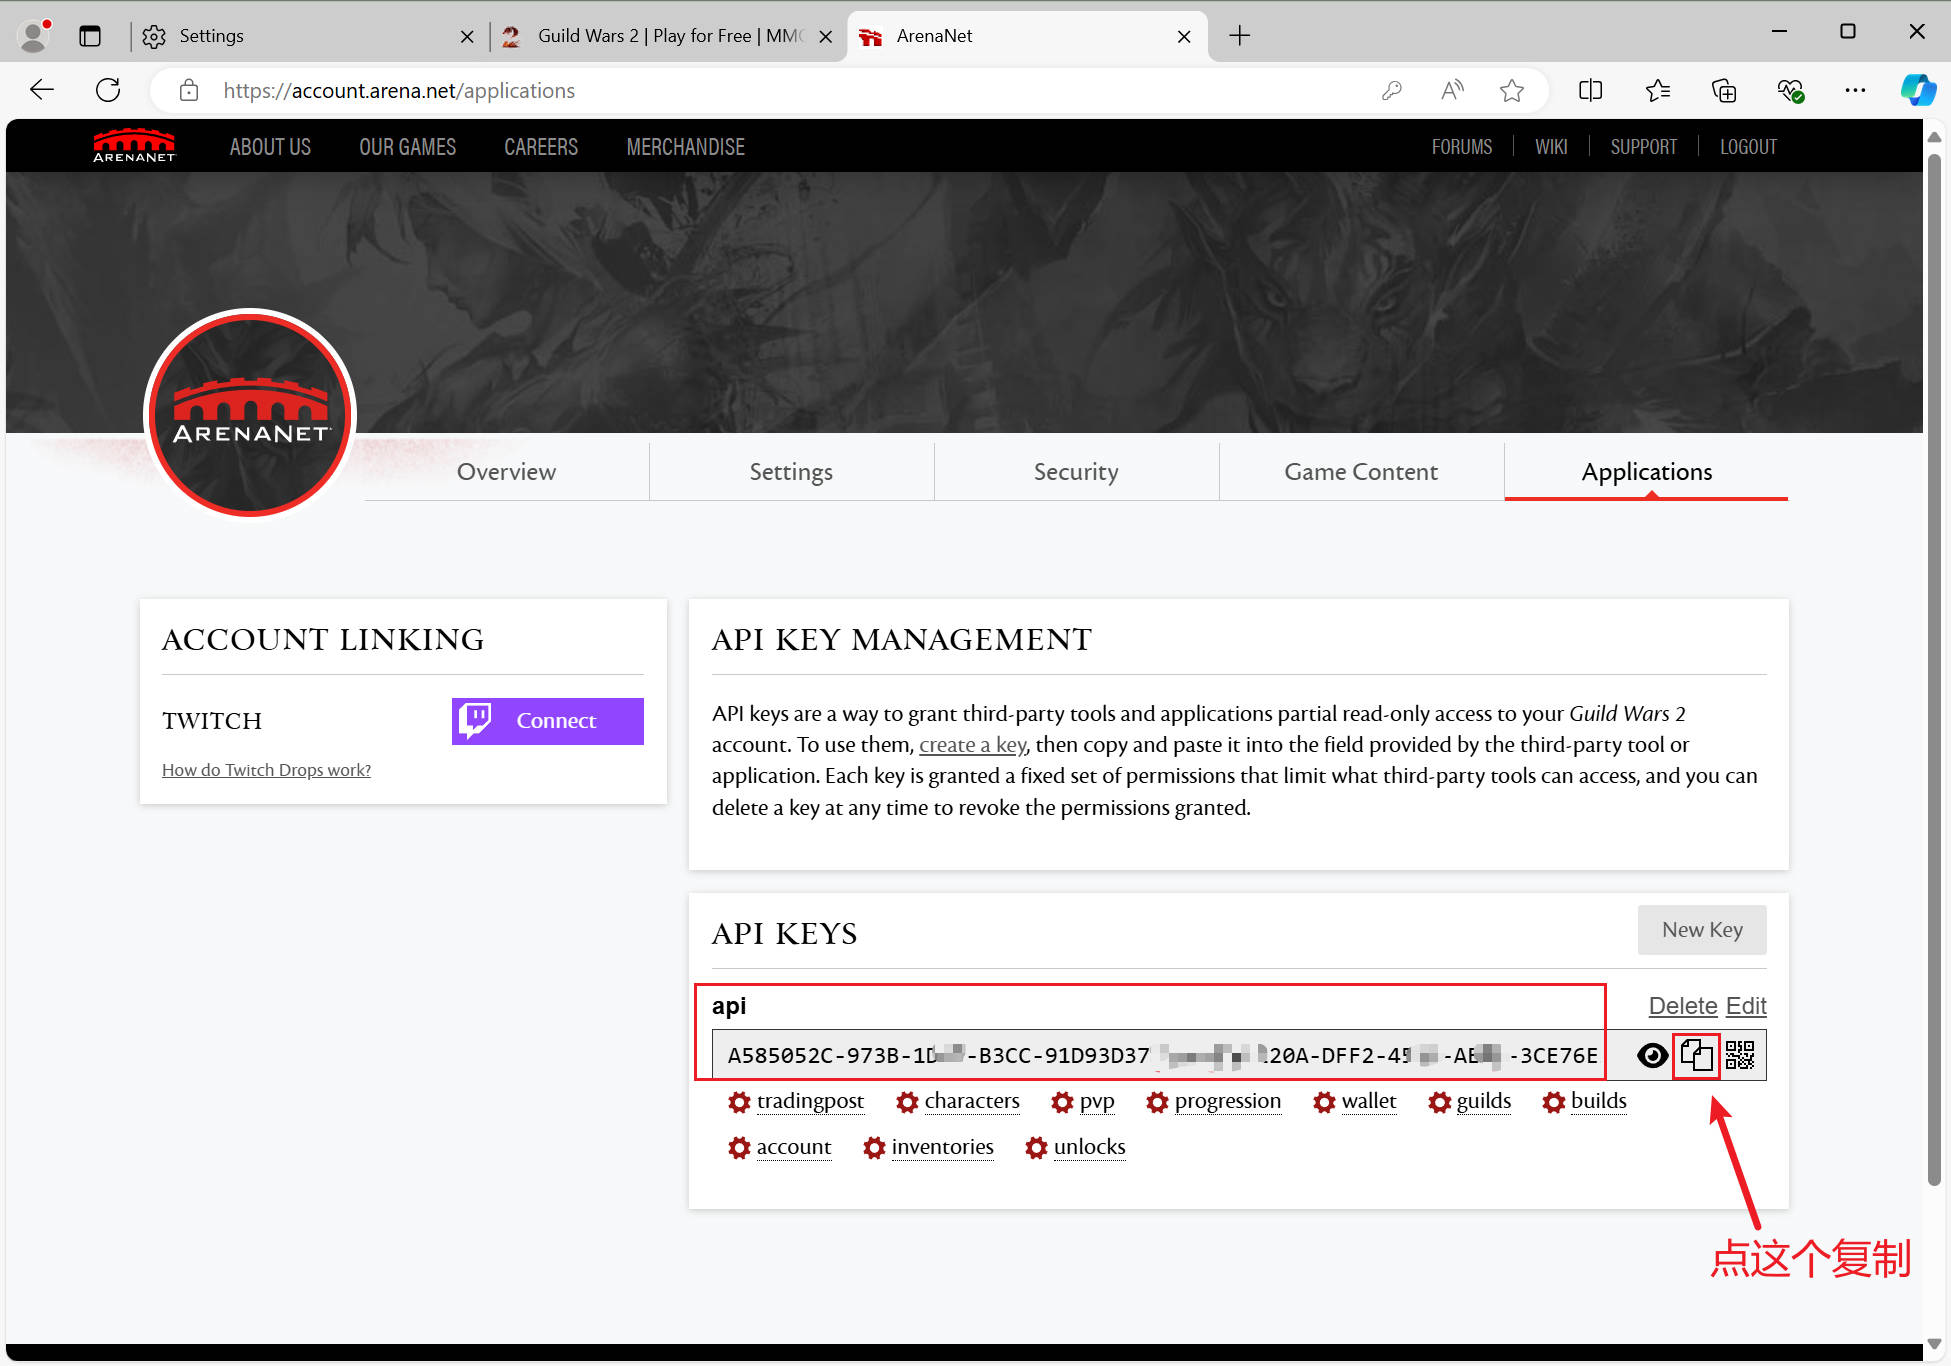The height and width of the screenshot is (1366, 1951).
Task: Close the Settings browser tab
Action: pos(467,36)
